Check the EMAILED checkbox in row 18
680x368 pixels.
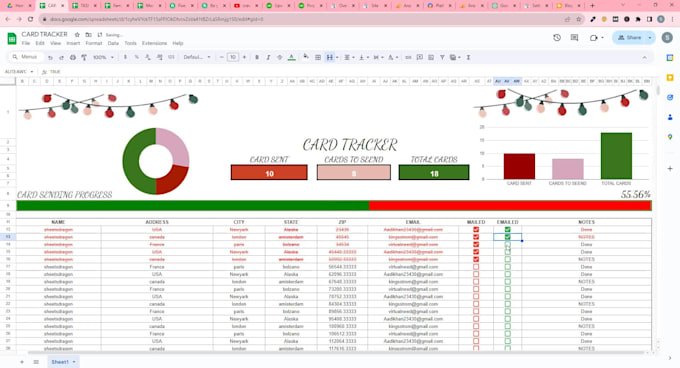coord(507,274)
